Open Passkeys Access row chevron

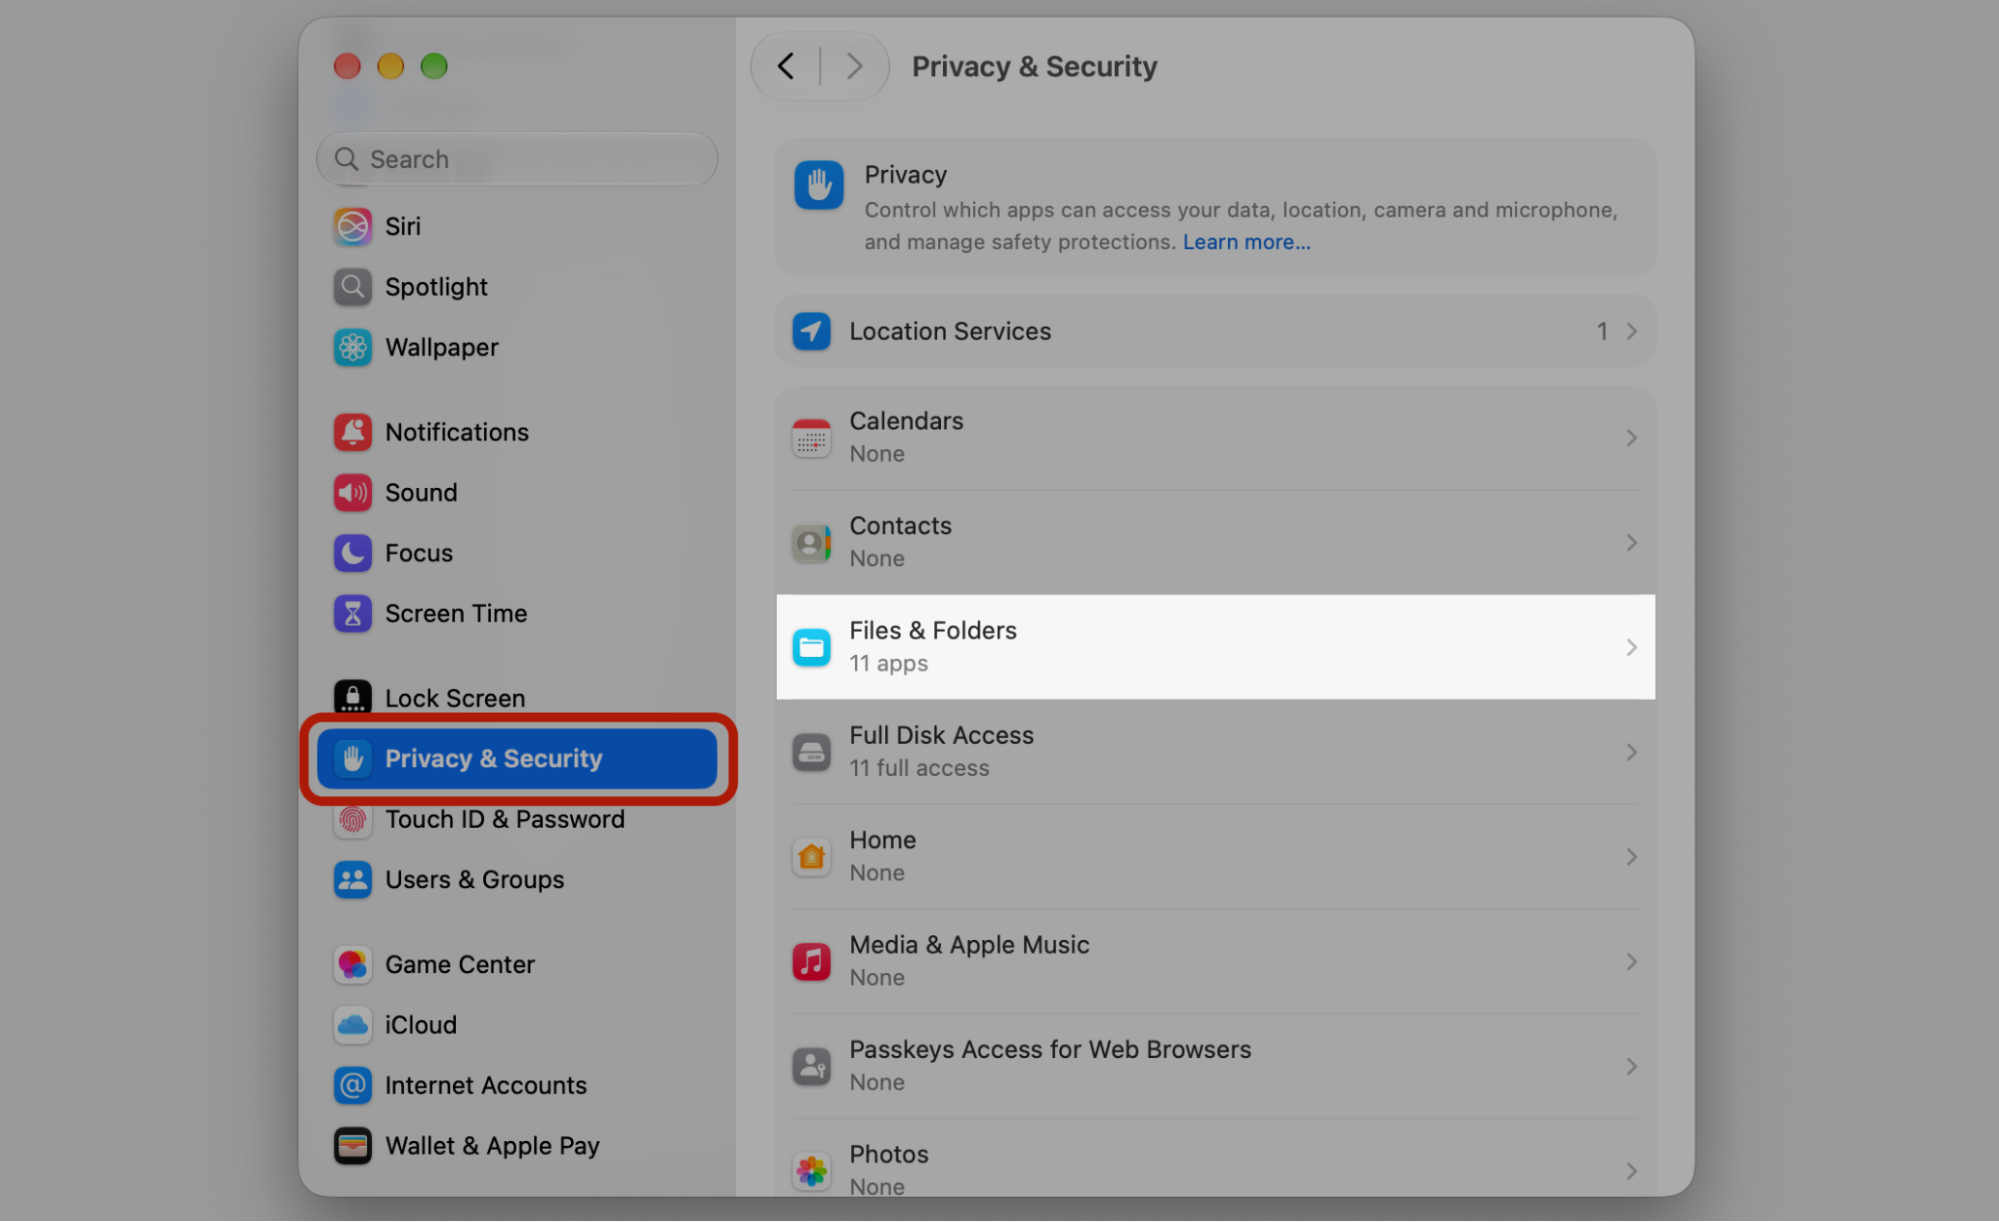[x=1631, y=1066]
